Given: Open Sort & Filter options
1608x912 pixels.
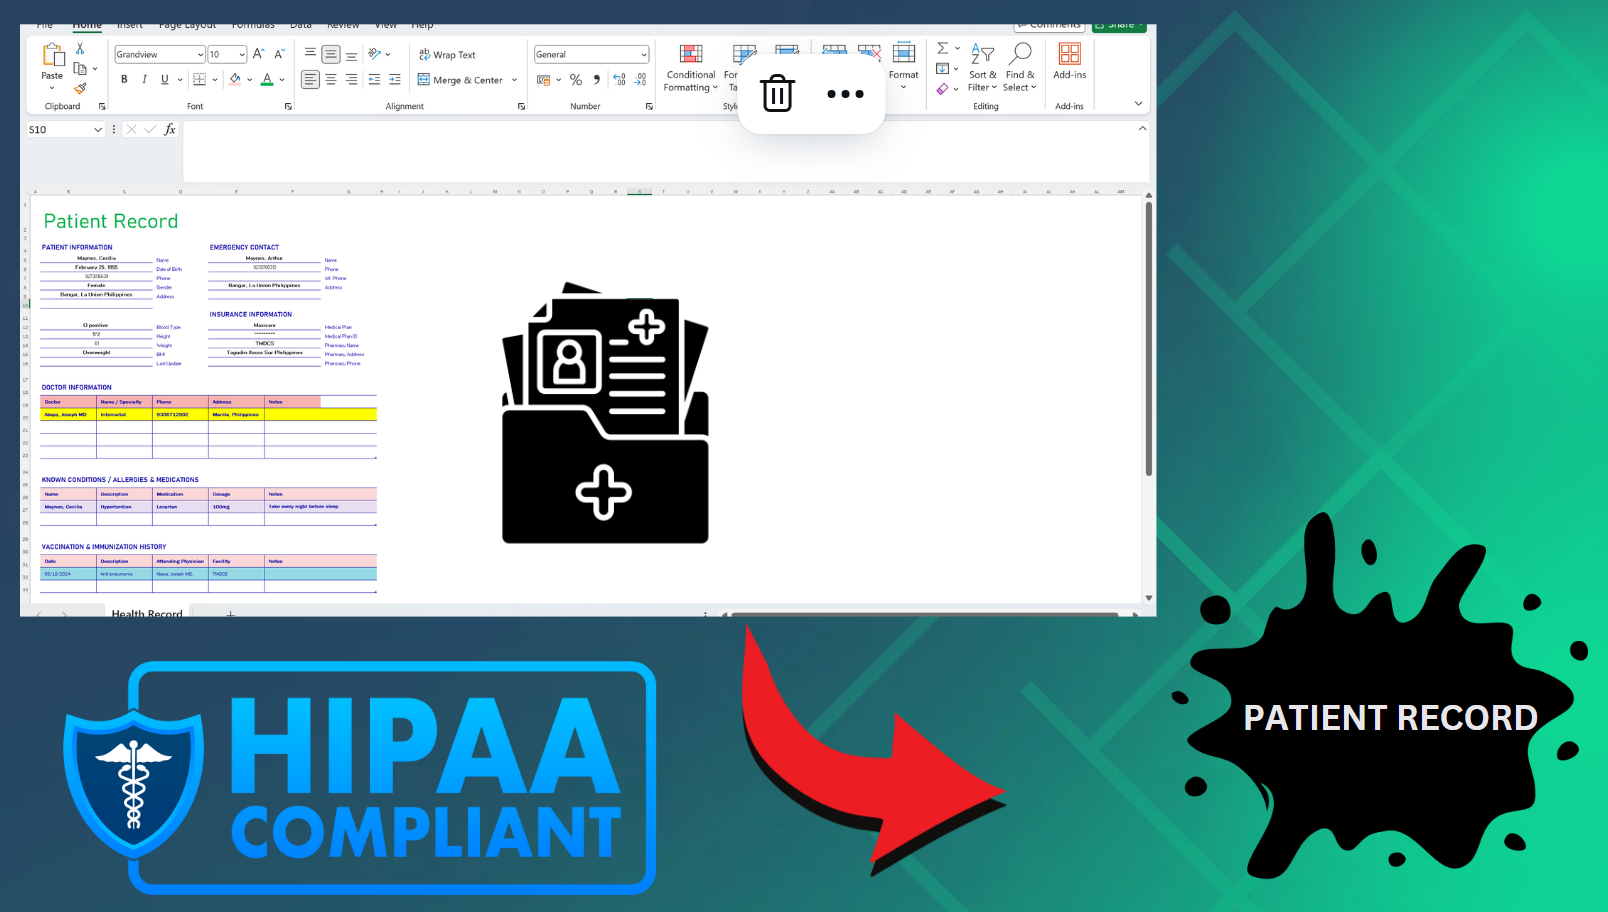Looking at the screenshot, I should click(x=982, y=68).
